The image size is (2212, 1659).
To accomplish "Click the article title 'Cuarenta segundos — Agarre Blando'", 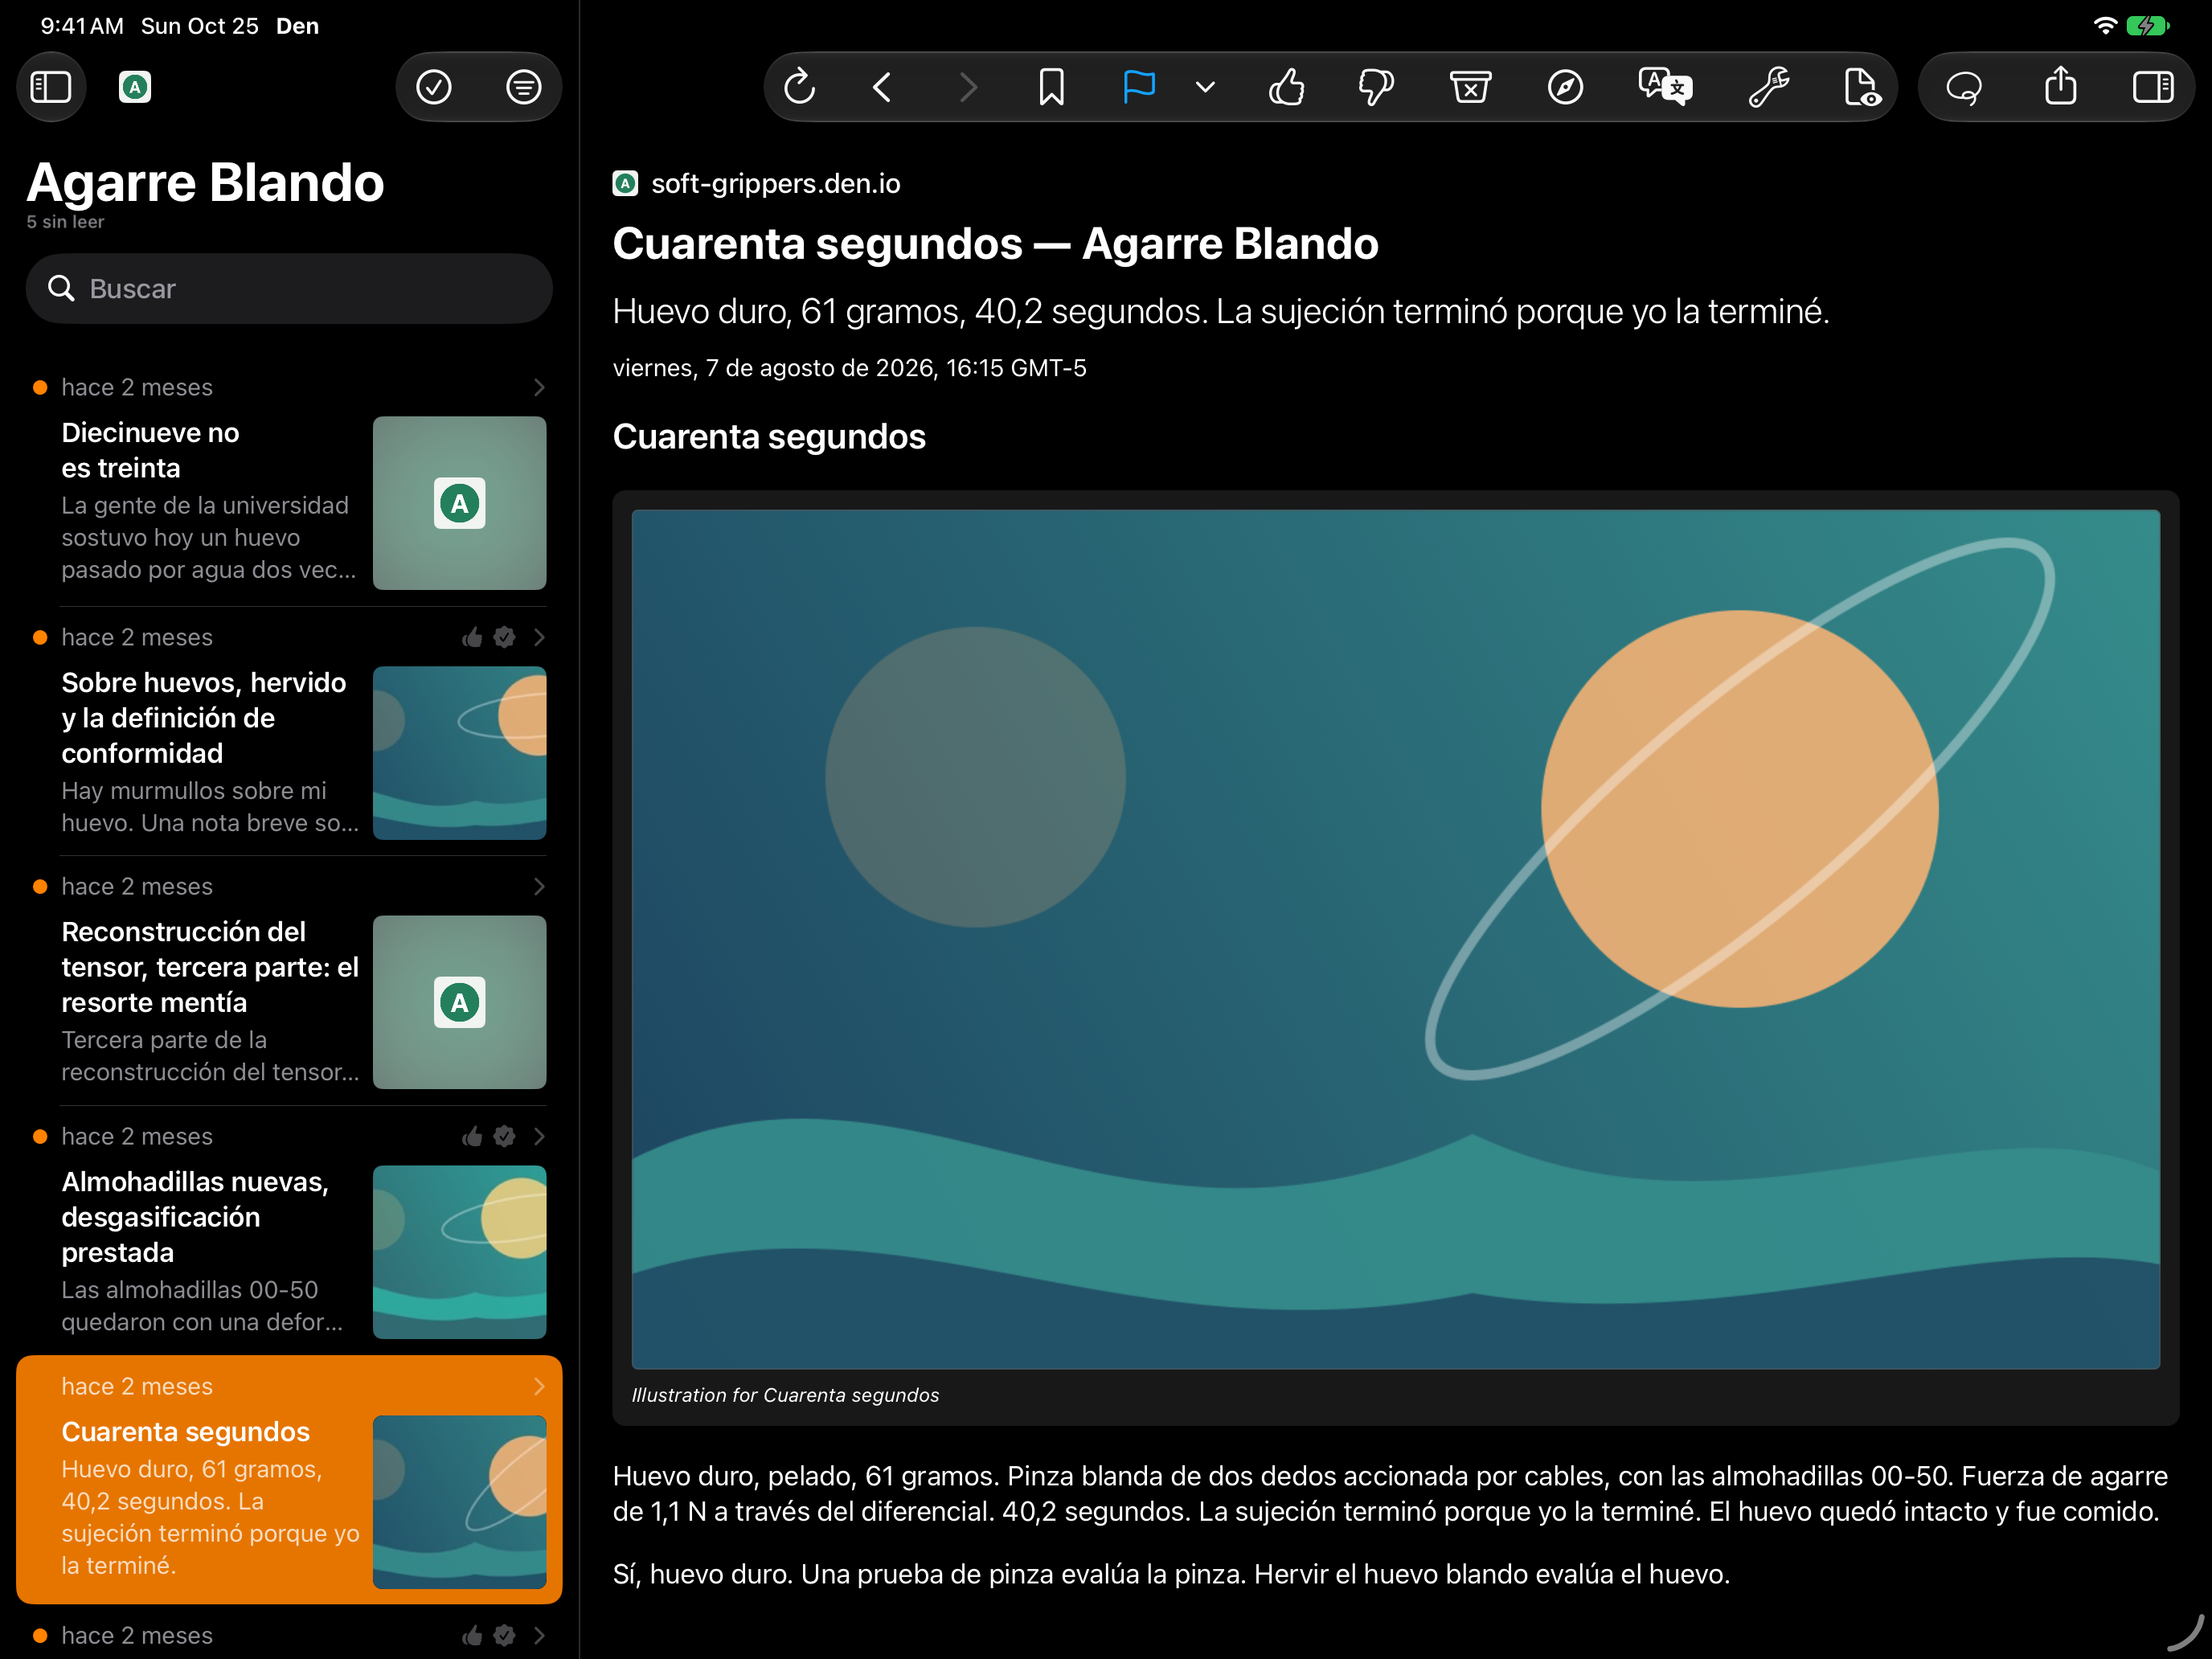I will click(995, 244).
